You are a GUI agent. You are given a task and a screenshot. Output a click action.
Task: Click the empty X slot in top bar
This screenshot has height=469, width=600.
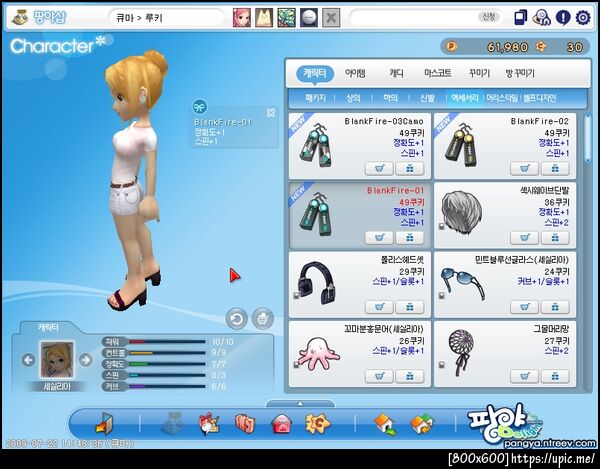(331, 18)
